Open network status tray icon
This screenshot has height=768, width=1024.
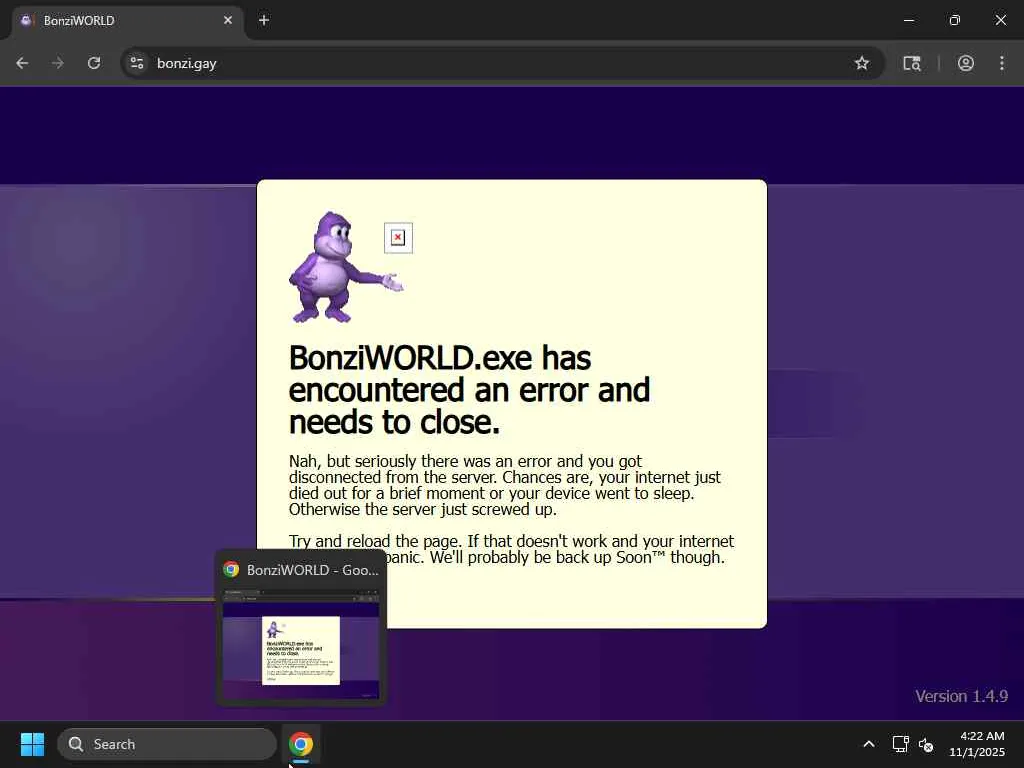pos(901,744)
